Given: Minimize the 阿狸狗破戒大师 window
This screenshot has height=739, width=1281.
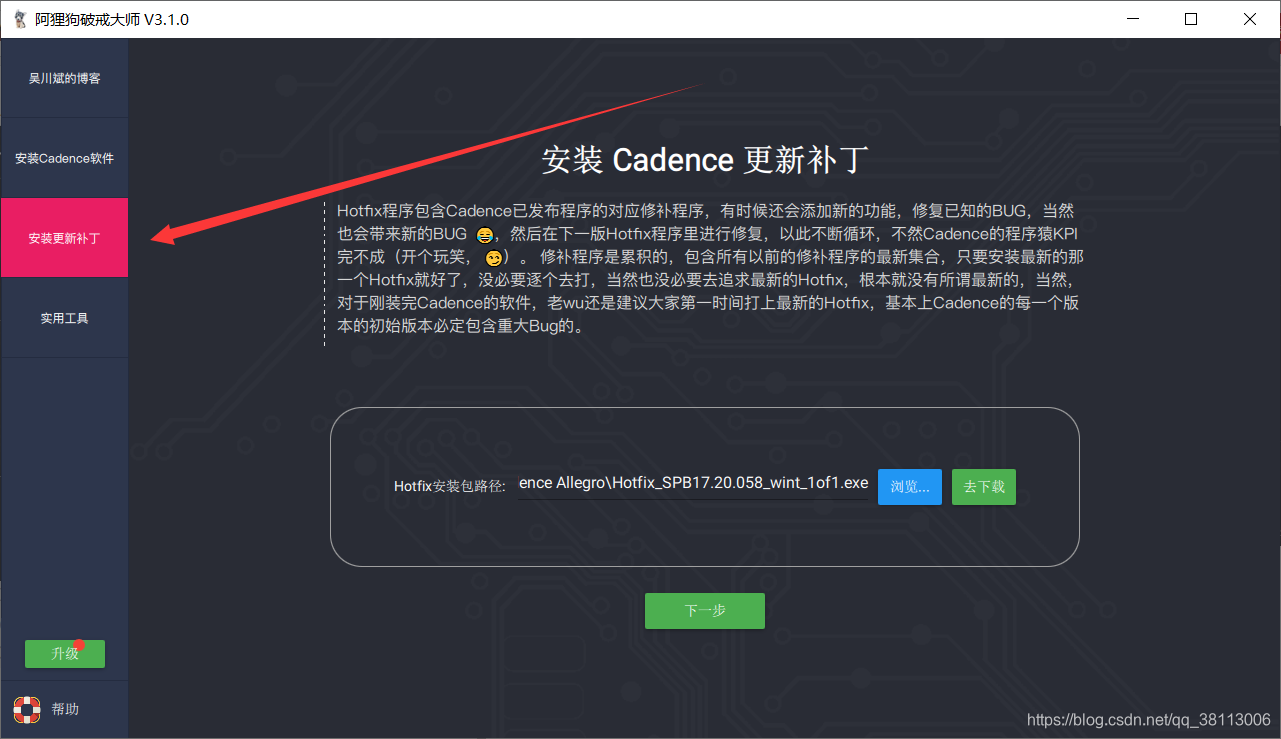Looking at the screenshot, I should (x=1133, y=19).
